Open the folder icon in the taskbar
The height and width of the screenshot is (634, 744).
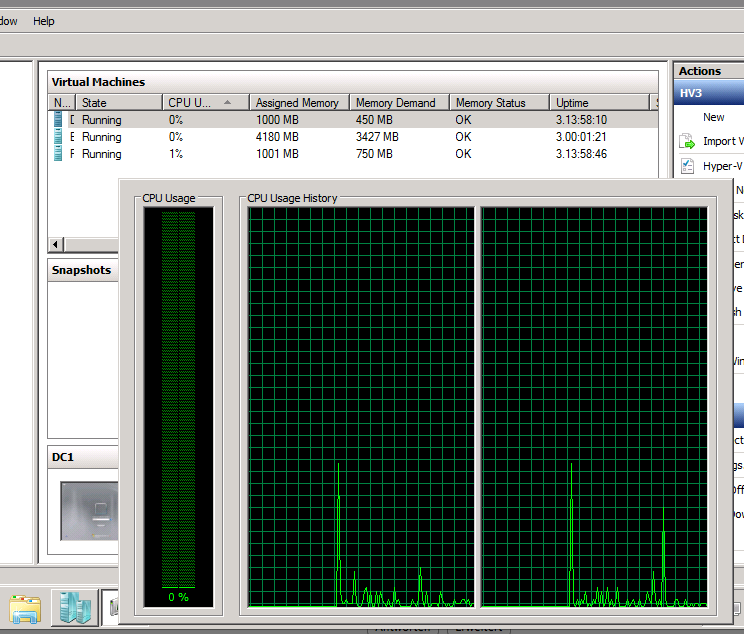25,609
